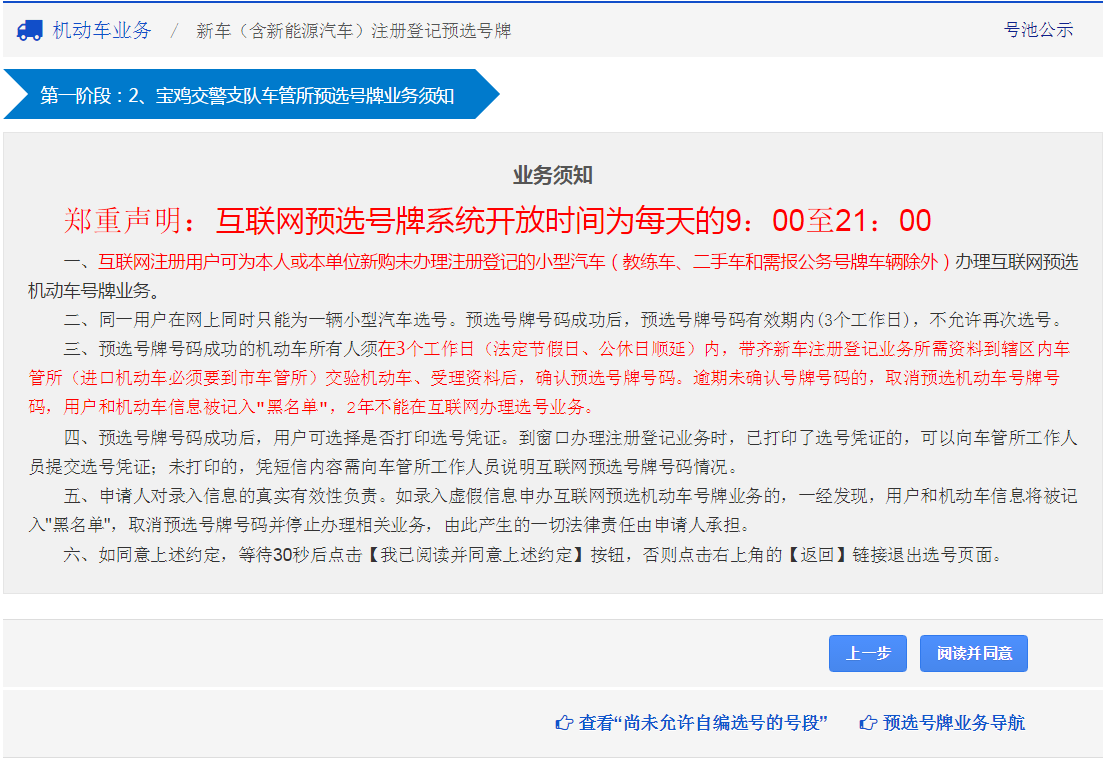Open the 号池公示 link

1039,30
